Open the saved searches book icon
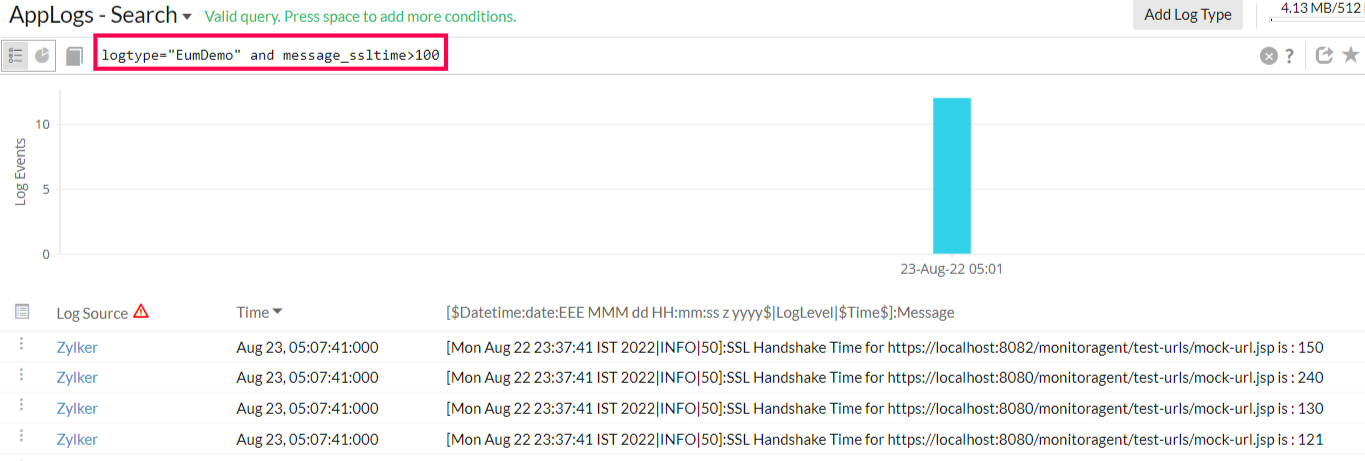The image size is (1365, 461). 75,56
